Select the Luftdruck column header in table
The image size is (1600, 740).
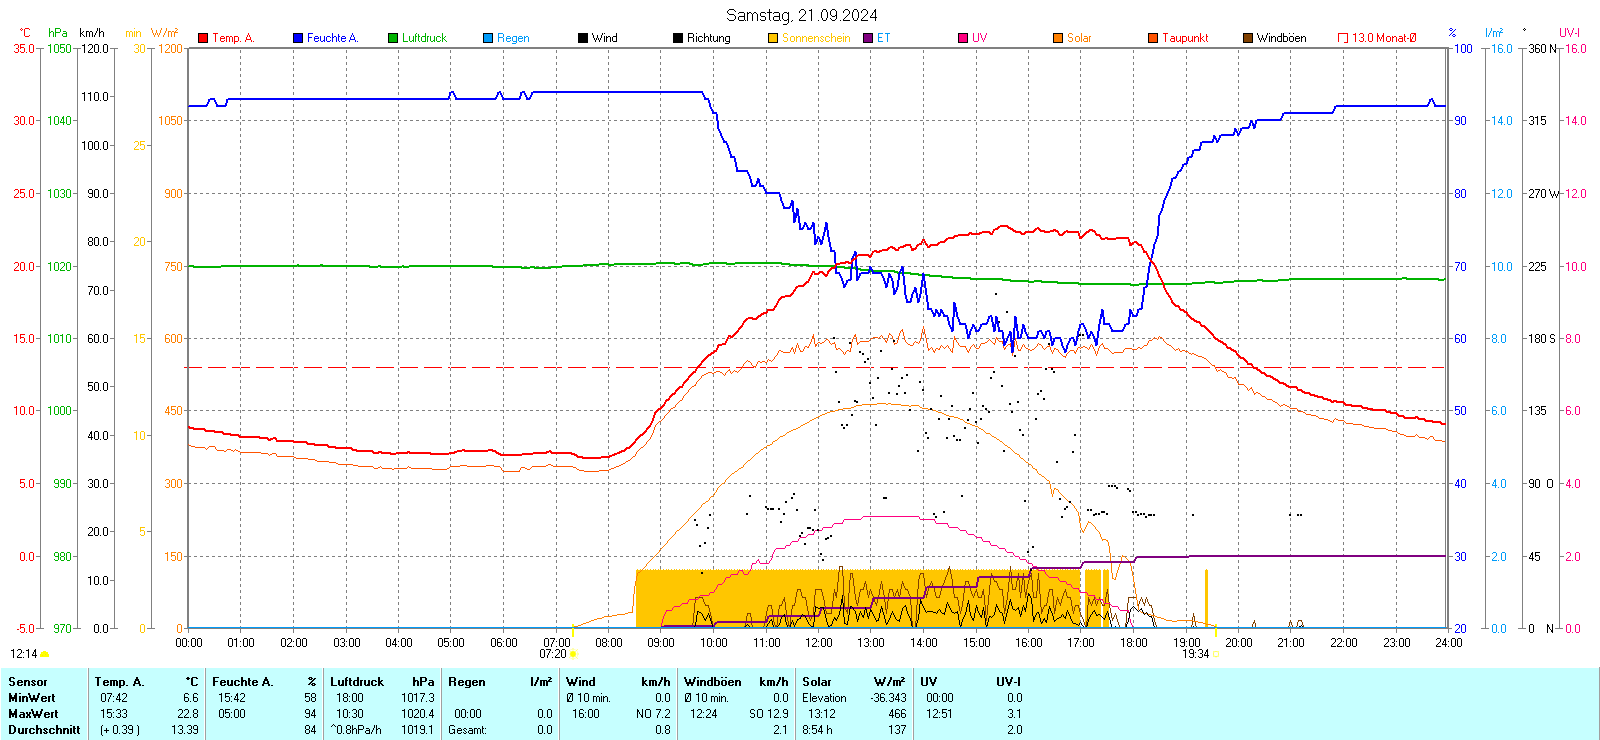(357, 682)
